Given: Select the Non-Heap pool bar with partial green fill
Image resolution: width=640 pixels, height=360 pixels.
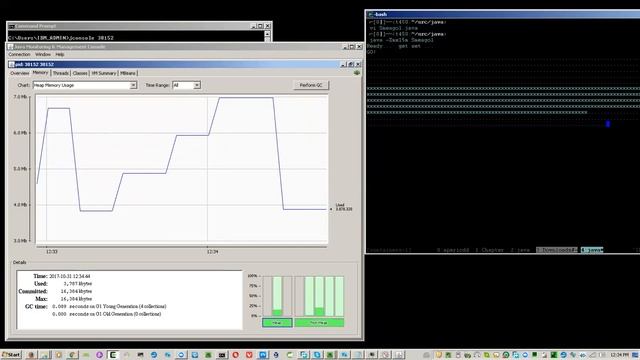Looking at the screenshot, I should click(319, 296).
